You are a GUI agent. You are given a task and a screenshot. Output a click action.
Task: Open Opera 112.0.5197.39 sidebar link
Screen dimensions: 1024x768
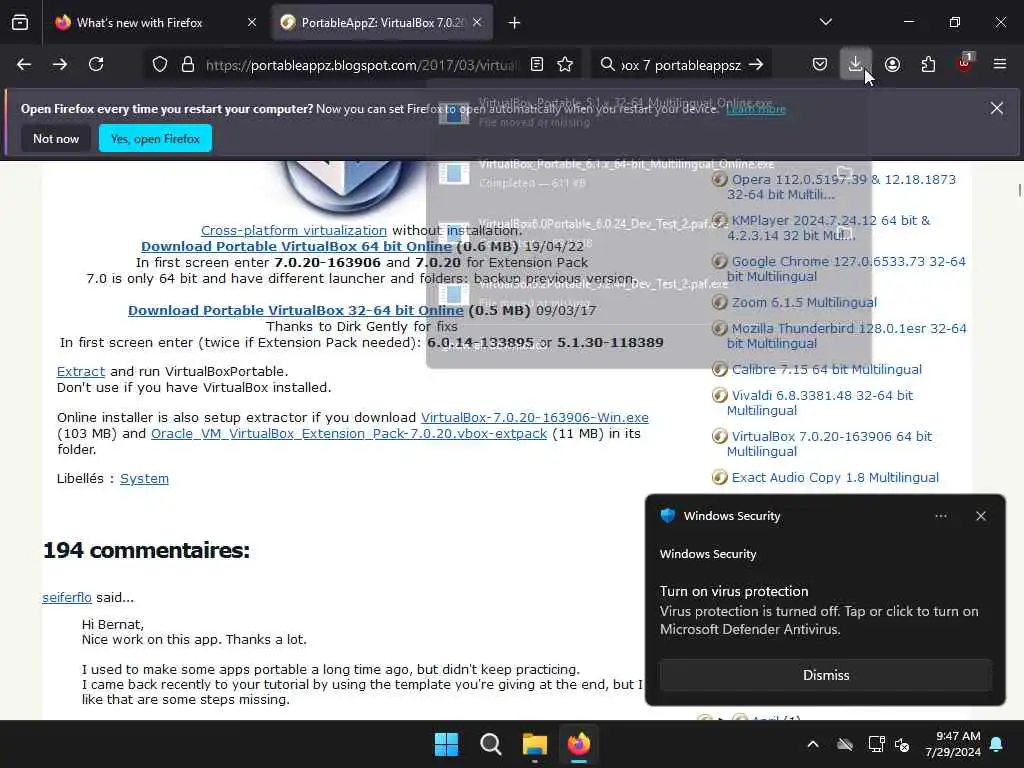tap(841, 187)
